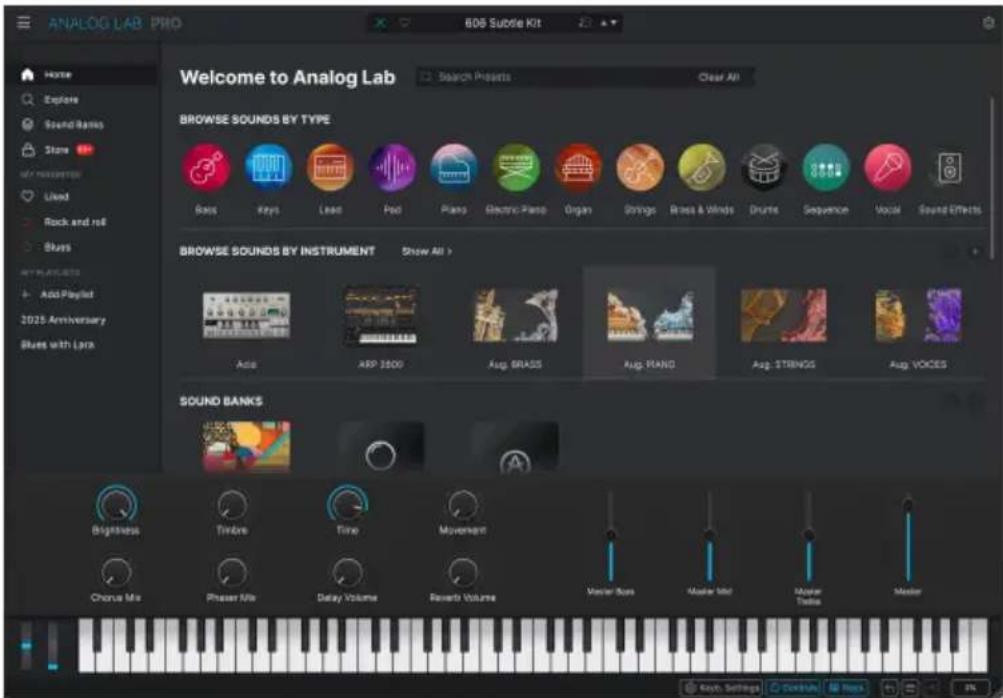
Task: Click the heart like icon in preset bar
Action: [x=405, y=23]
